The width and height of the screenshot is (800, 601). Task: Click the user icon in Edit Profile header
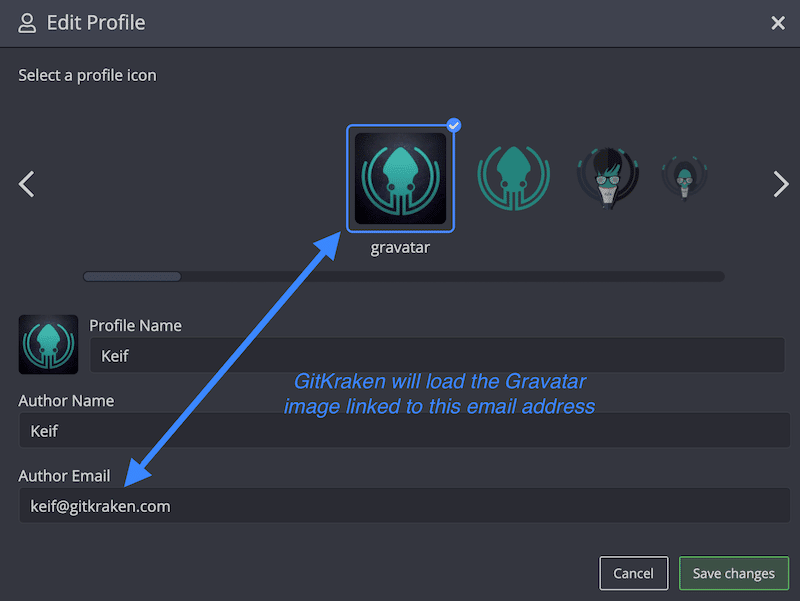(x=27, y=22)
